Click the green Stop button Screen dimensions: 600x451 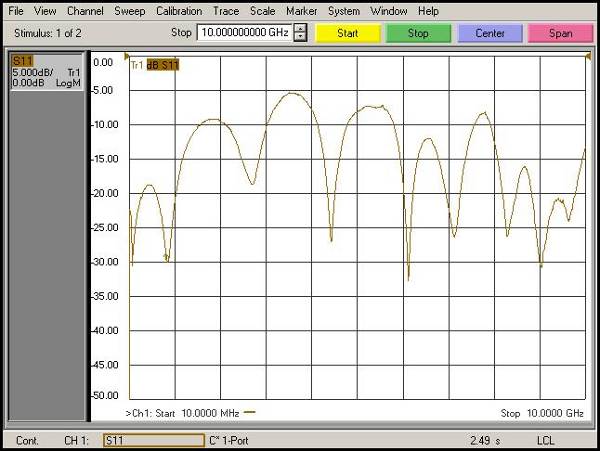click(418, 33)
